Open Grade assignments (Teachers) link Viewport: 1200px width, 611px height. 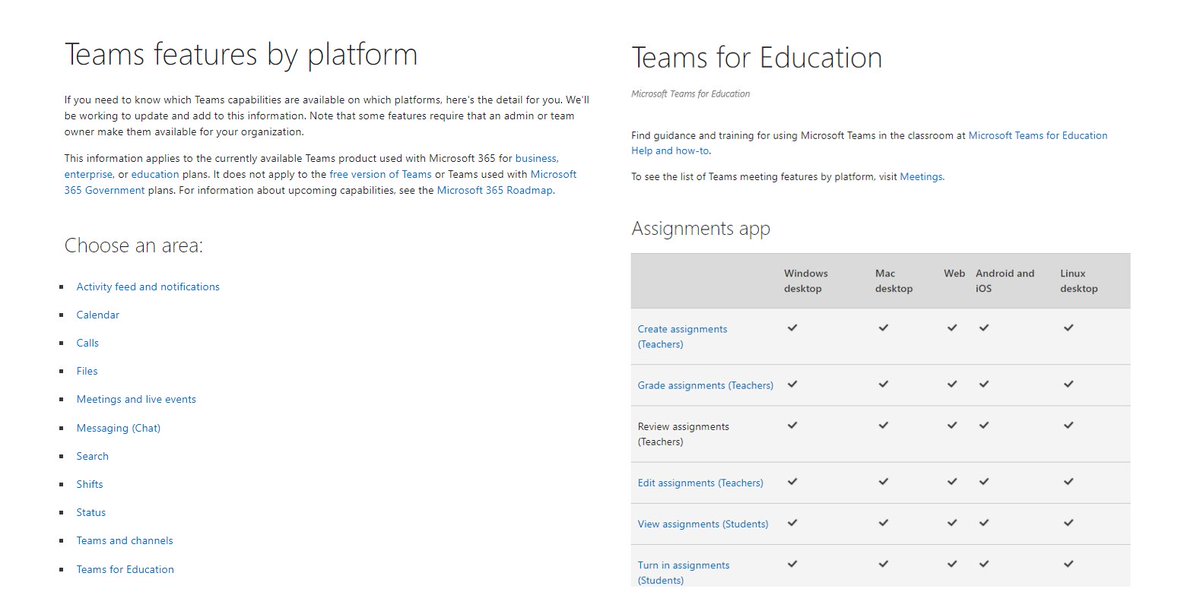click(x=705, y=385)
